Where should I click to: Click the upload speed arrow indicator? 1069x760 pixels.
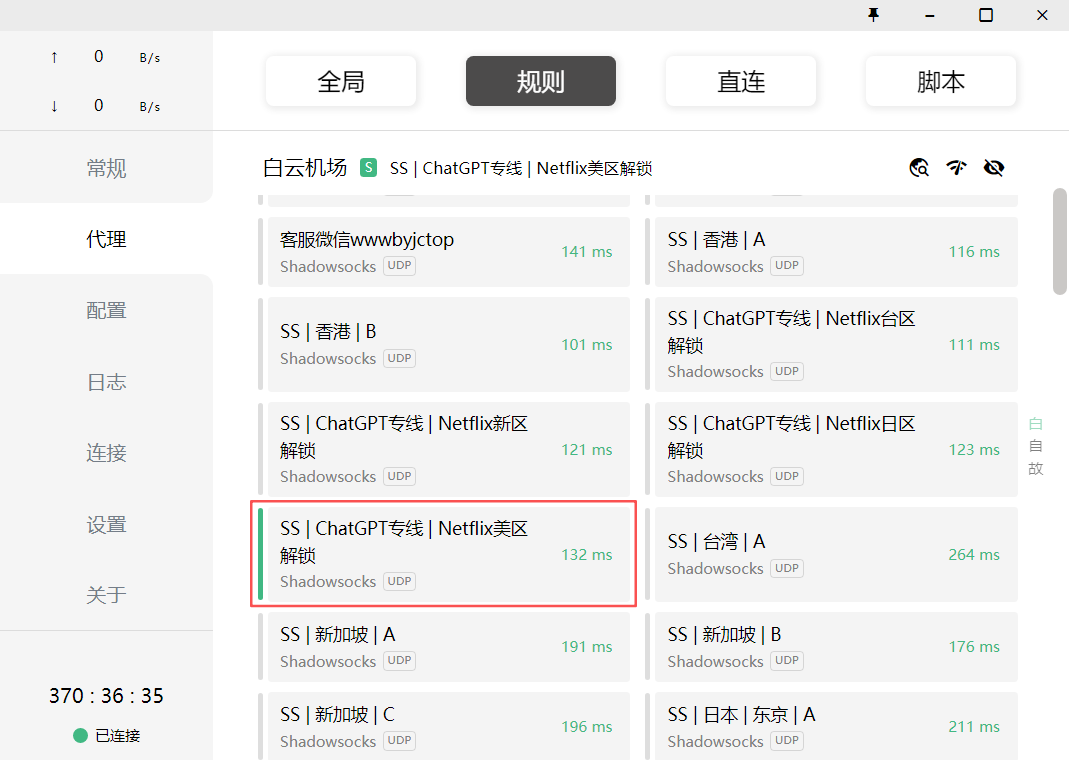click(54, 57)
